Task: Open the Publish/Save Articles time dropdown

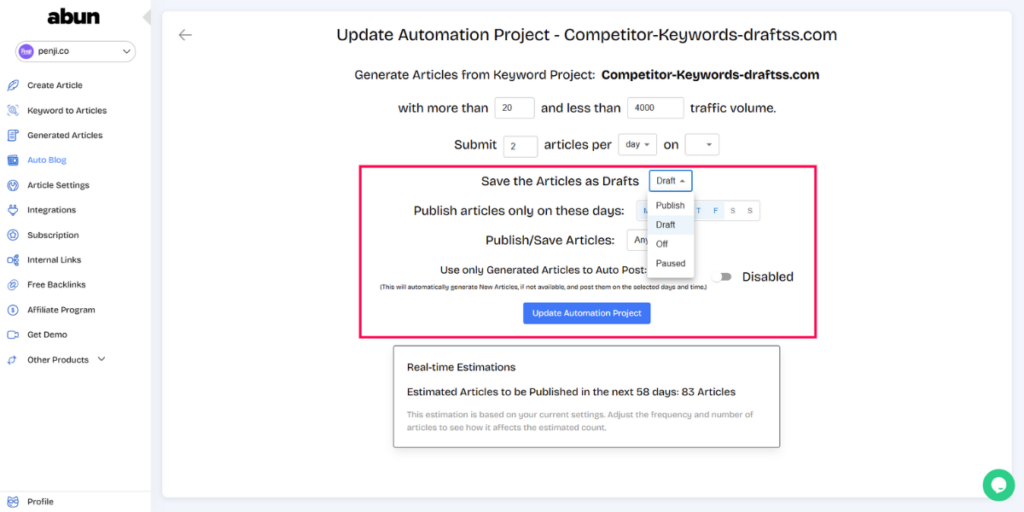Action: (637, 240)
